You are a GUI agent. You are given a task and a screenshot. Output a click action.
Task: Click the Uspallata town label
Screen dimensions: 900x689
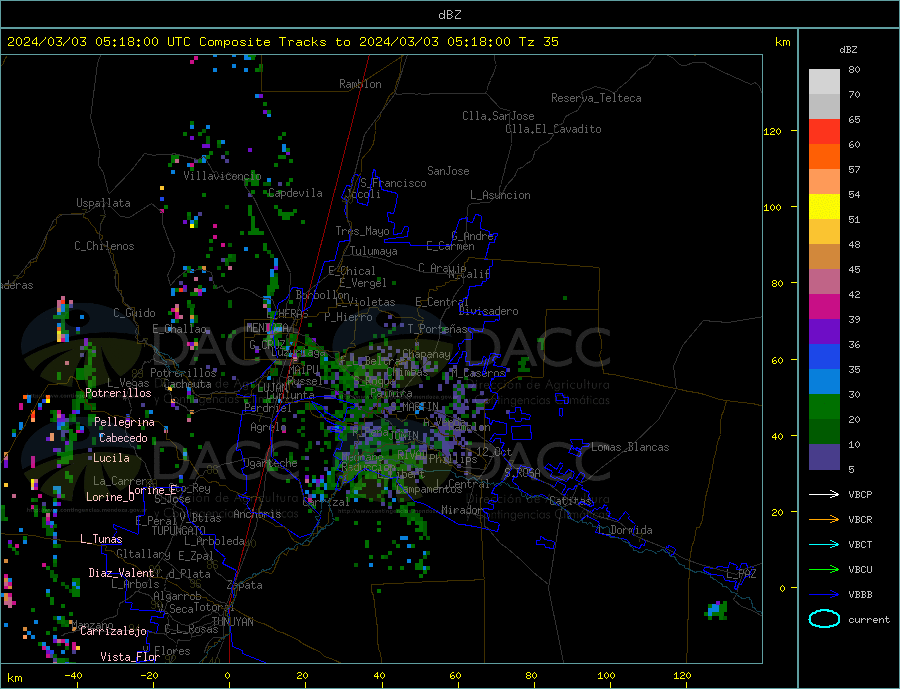tap(103, 203)
